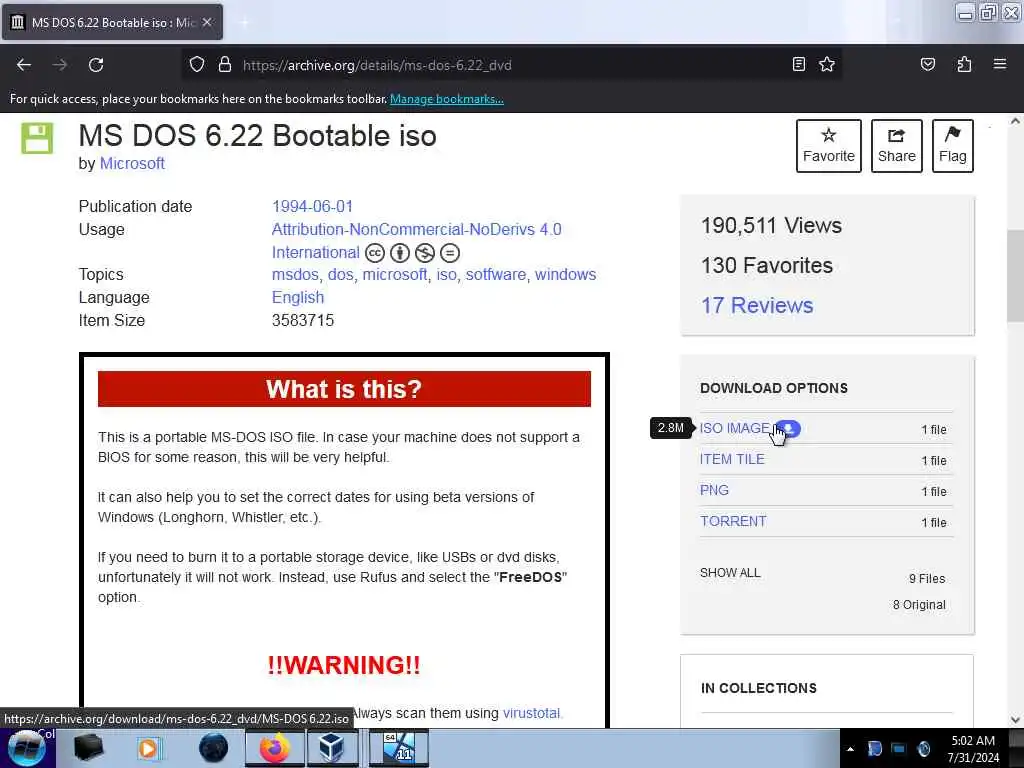Click the scrollbar up arrow
Image resolution: width=1024 pixels, height=768 pixels.
click(1015, 121)
